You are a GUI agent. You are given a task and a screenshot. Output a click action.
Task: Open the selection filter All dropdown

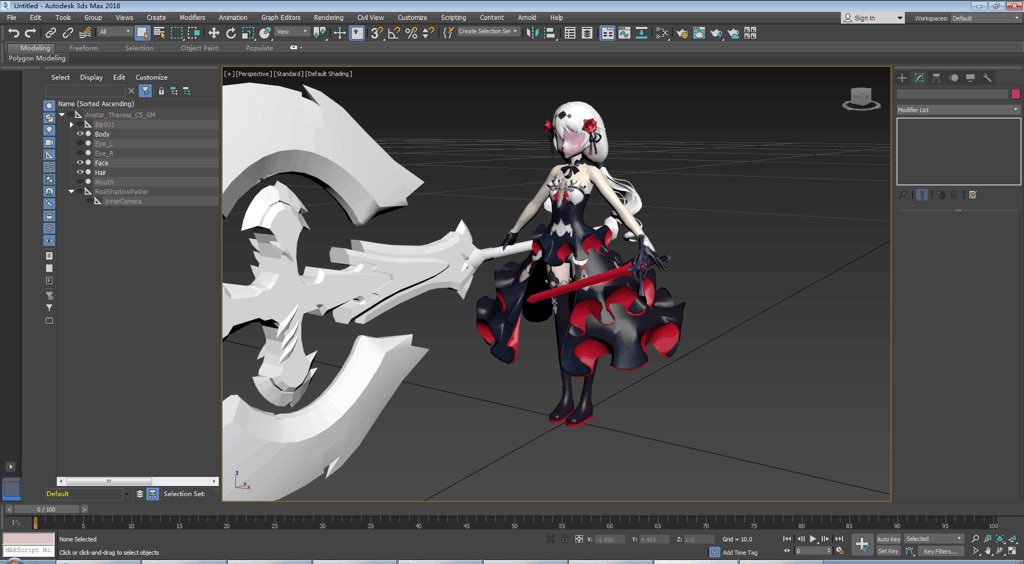click(x=114, y=32)
